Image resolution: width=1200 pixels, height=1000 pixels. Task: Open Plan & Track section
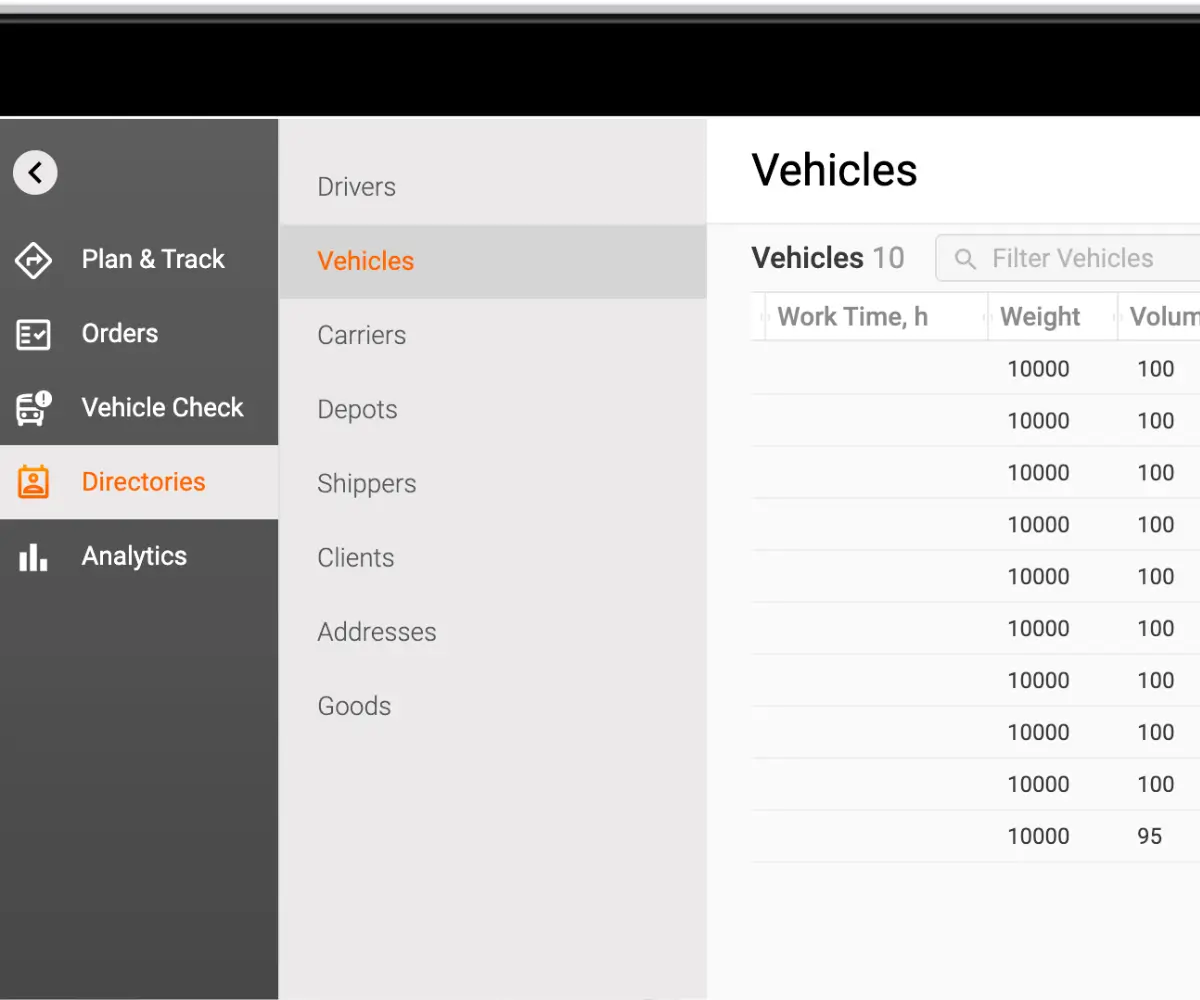(139, 260)
